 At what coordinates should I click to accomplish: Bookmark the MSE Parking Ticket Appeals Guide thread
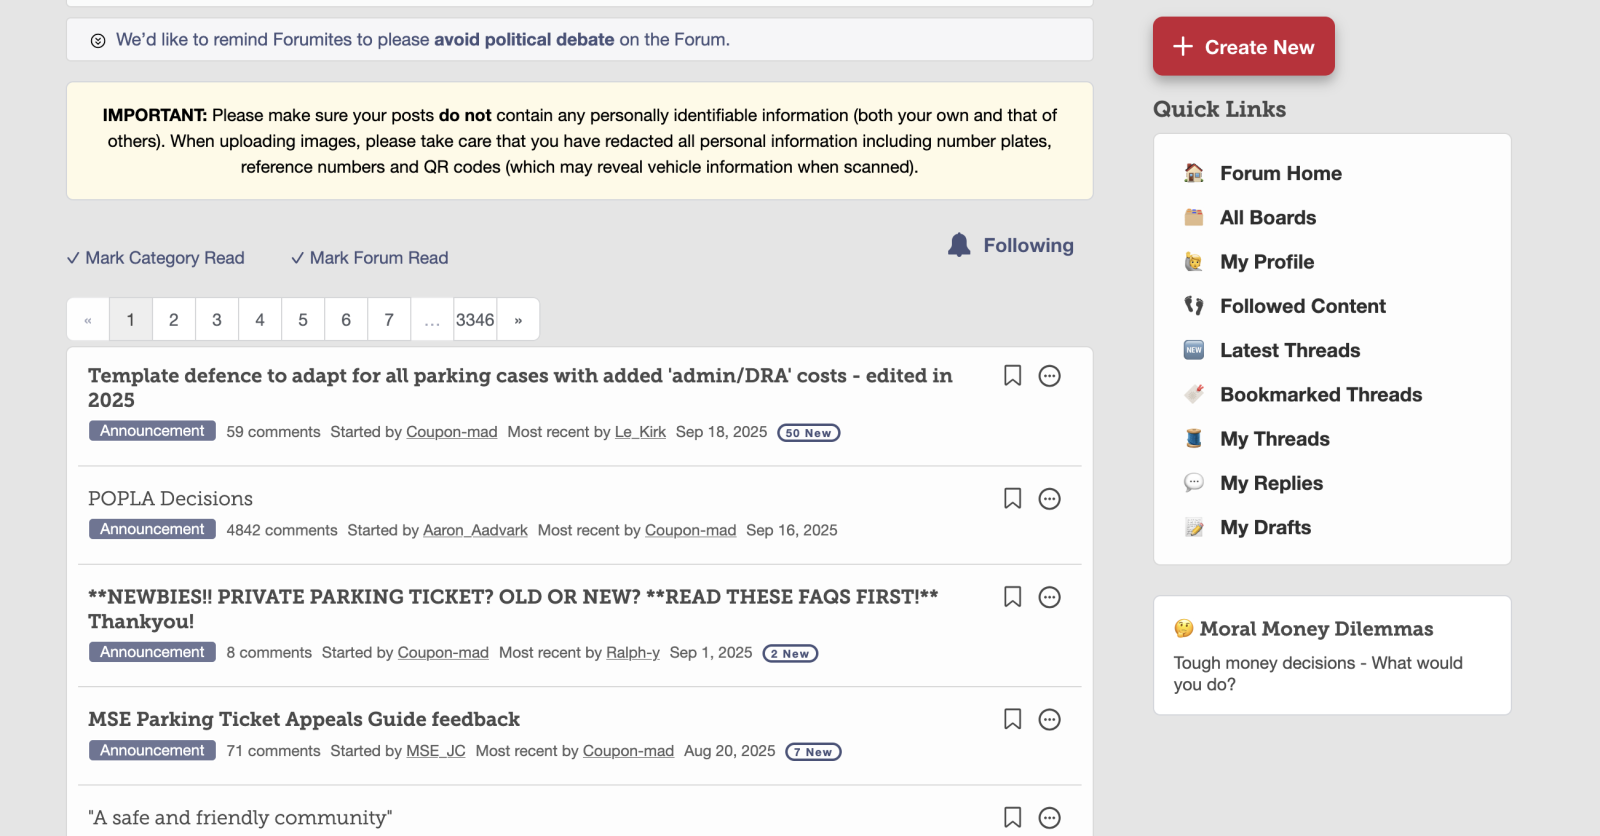pyautogui.click(x=1012, y=720)
